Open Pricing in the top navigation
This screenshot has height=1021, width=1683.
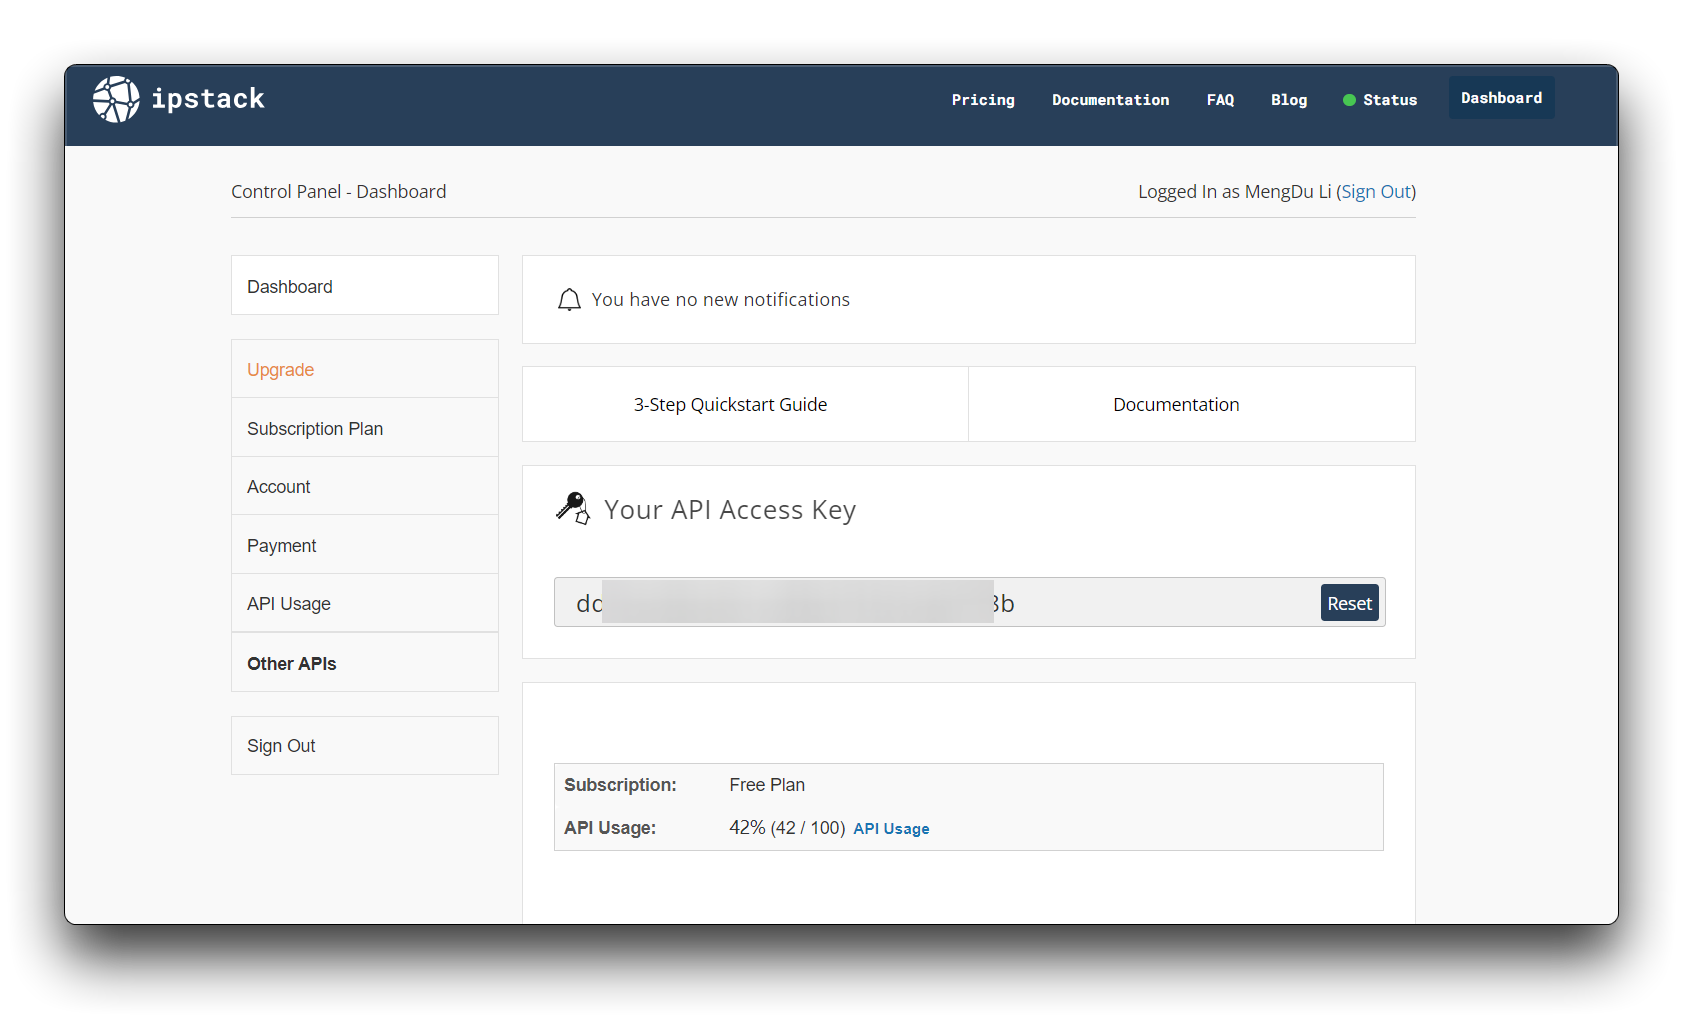(x=982, y=100)
